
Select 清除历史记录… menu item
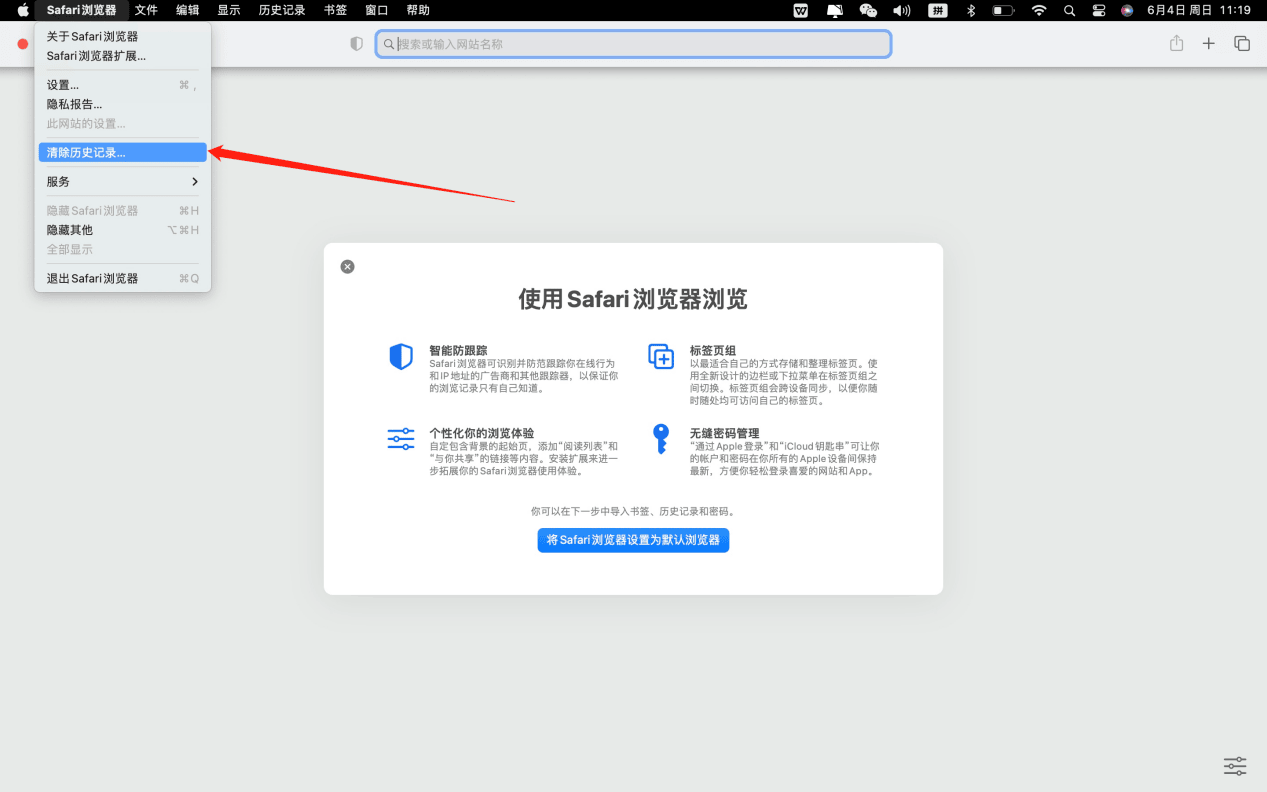coord(123,153)
